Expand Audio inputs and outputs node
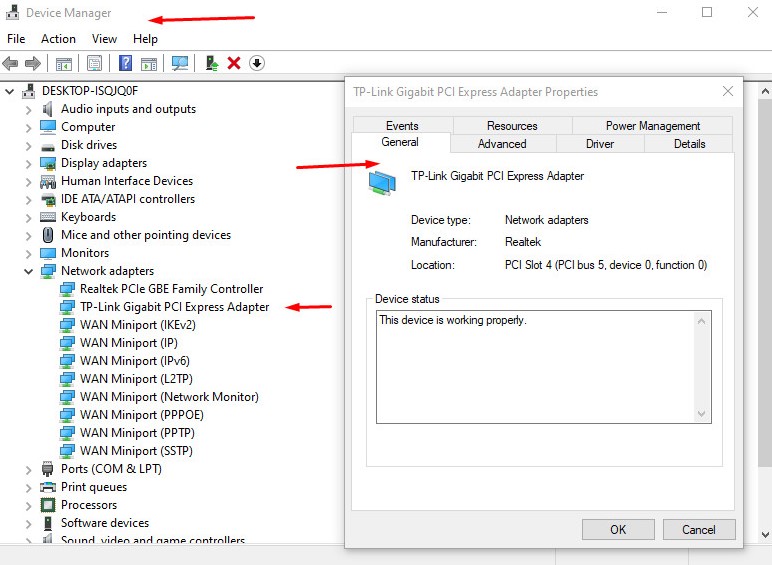This screenshot has width=772, height=565. tap(29, 110)
